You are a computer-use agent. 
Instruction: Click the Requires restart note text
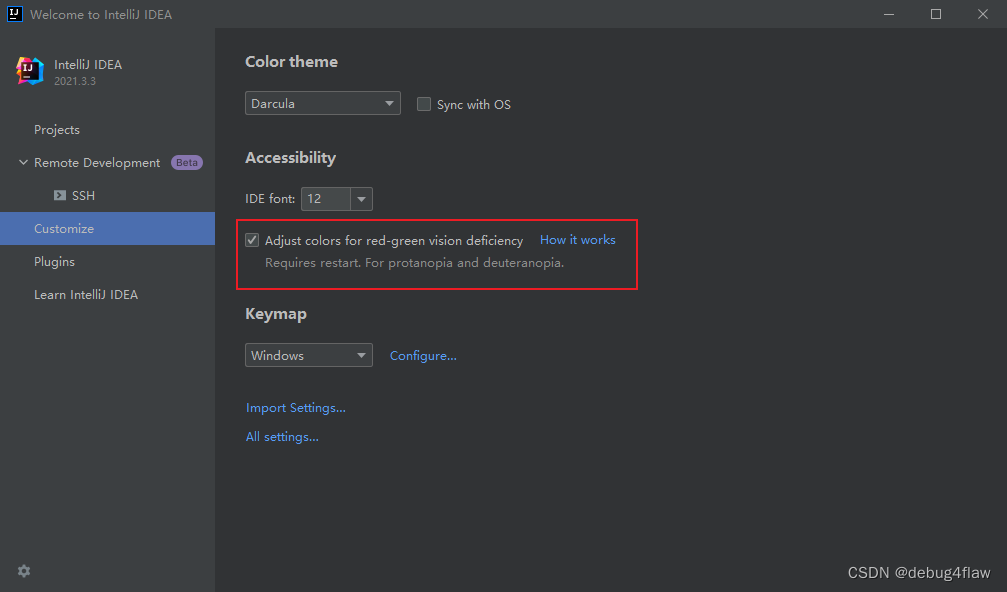[414, 263]
